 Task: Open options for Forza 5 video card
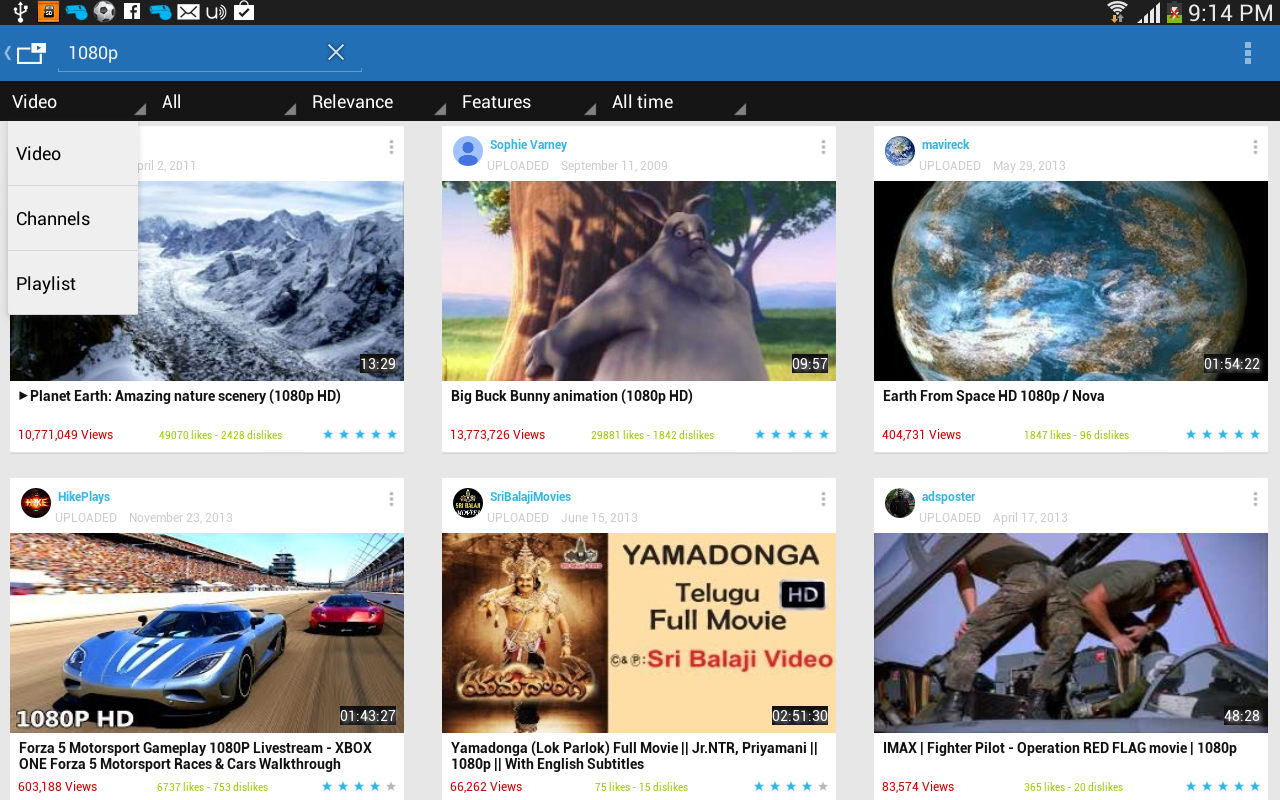[x=391, y=499]
